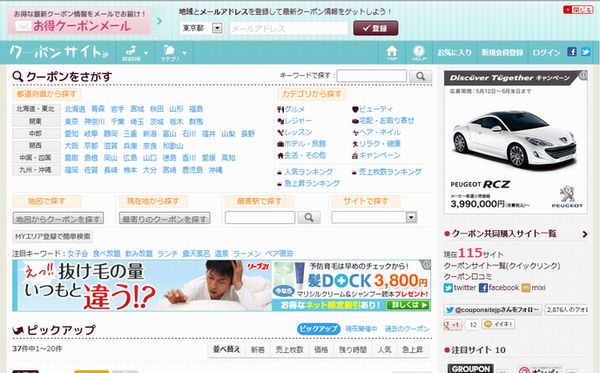This screenshot has width=600, height=373.
Task: Click the 最寄りのクーポンを探す button
Action: coord(165,218)
